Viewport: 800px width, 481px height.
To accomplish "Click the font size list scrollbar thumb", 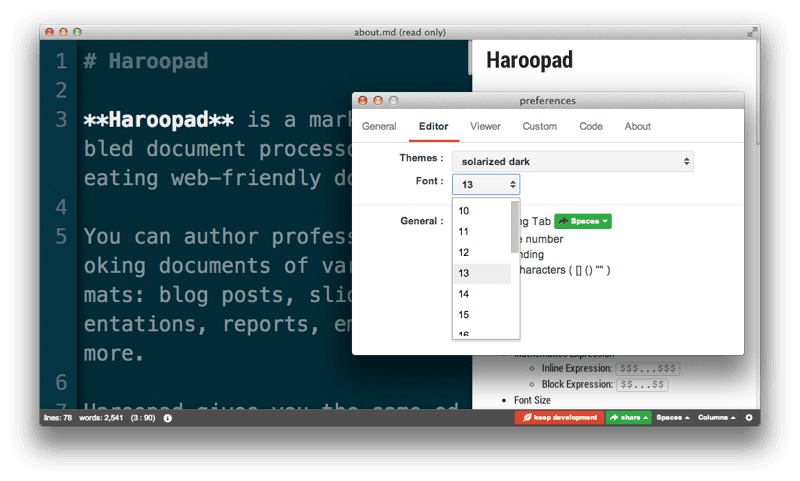I will click(x=515, y=227).
